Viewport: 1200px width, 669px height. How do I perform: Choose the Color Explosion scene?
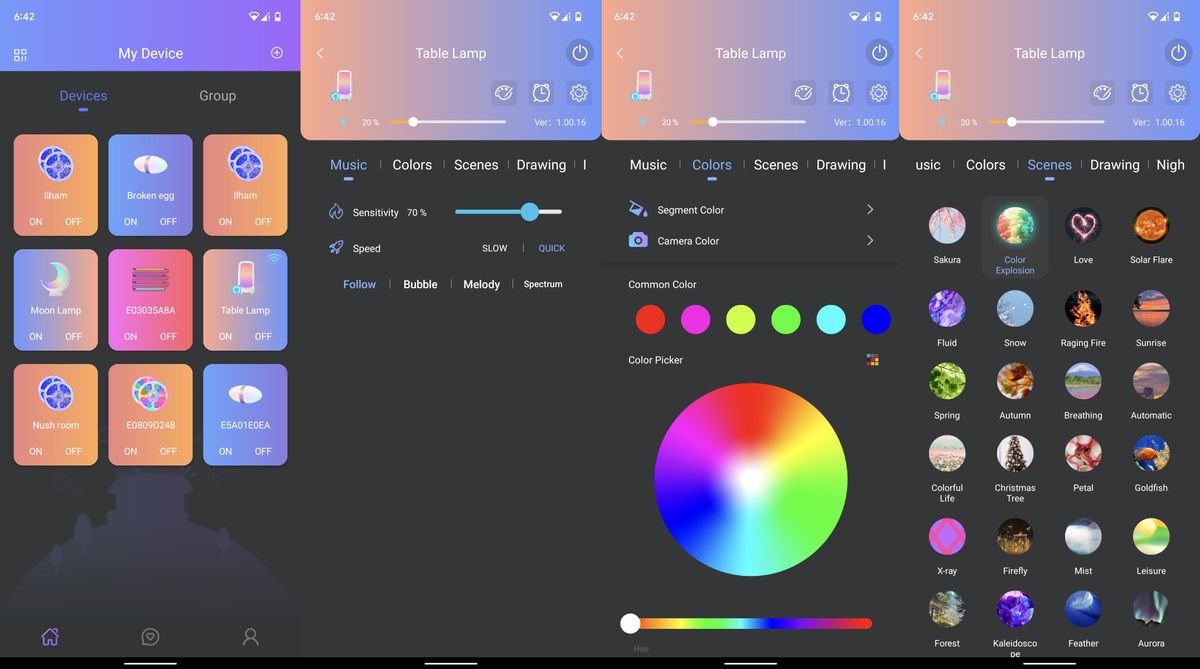point(1015,236)
